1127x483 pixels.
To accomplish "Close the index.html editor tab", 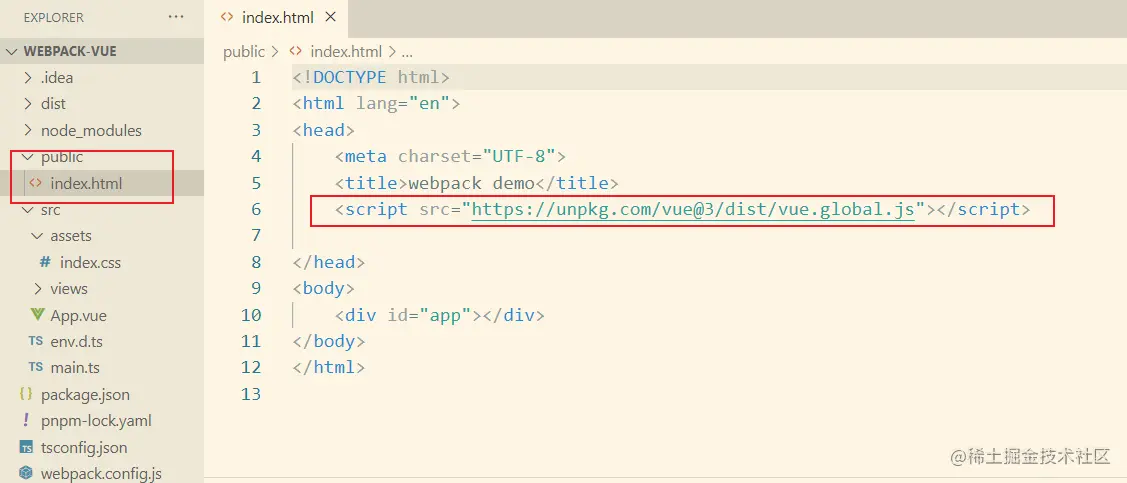I will [331, 17].
